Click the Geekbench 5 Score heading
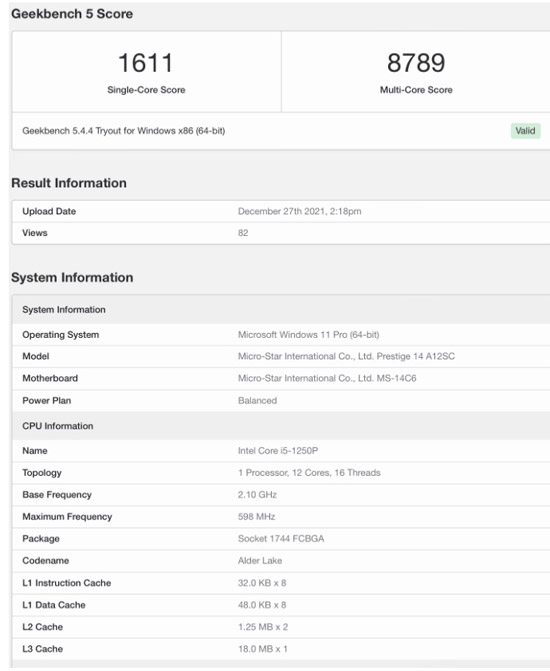This screenshot has width=550, height=671. 72,14
